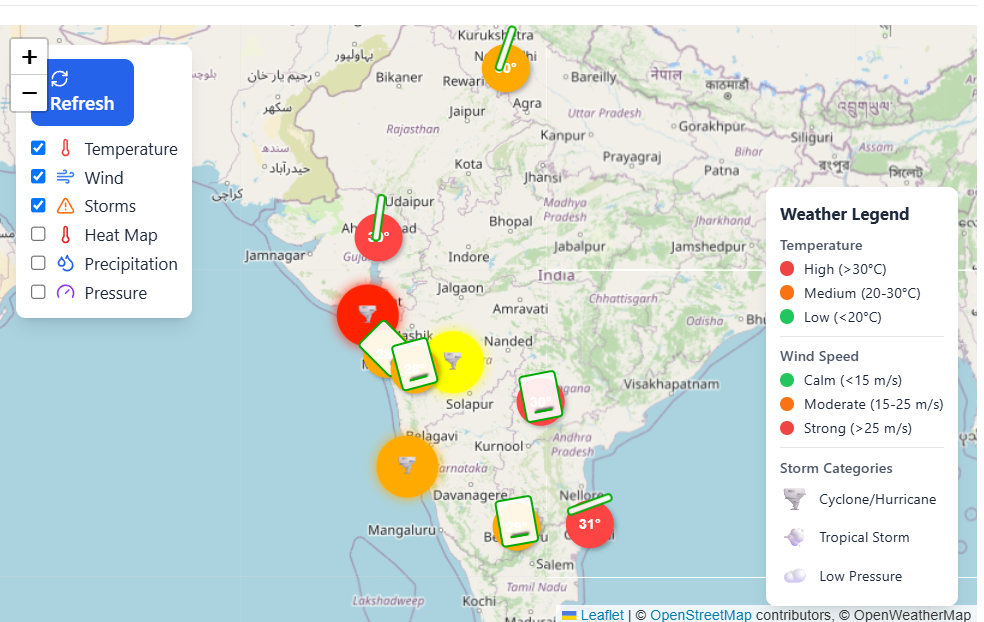
Task: Click the Prayagraj city label
Action: (x=632, y=157)
